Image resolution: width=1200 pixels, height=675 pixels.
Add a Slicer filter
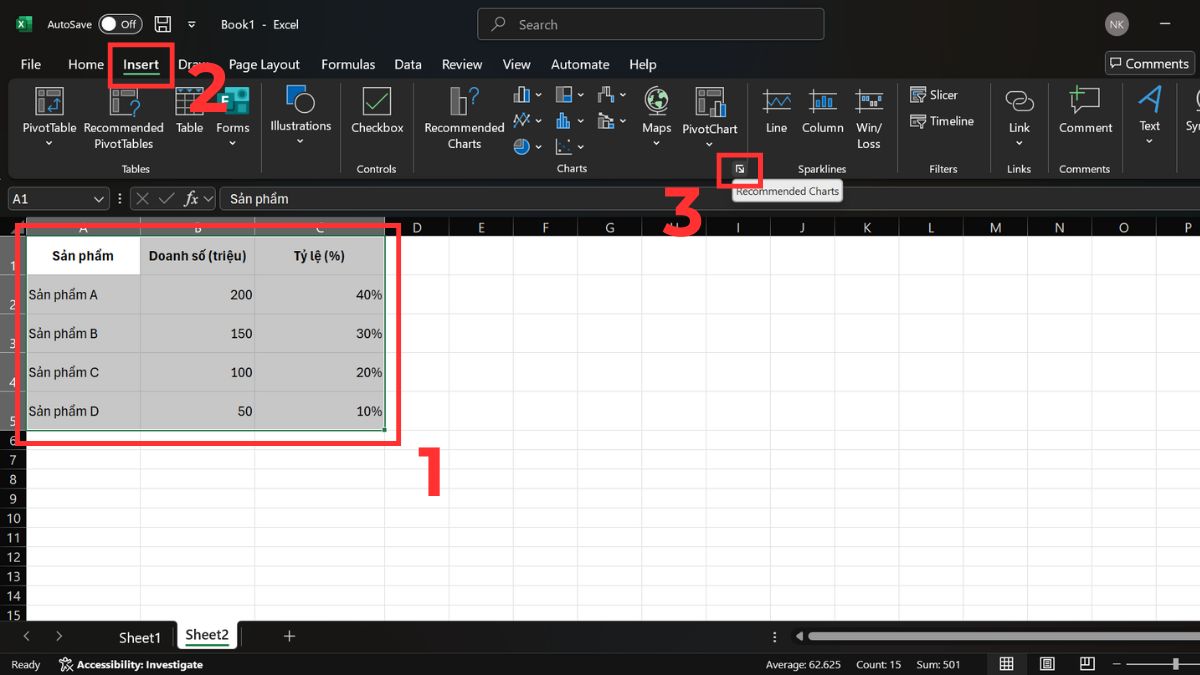(x=934, y=95)
